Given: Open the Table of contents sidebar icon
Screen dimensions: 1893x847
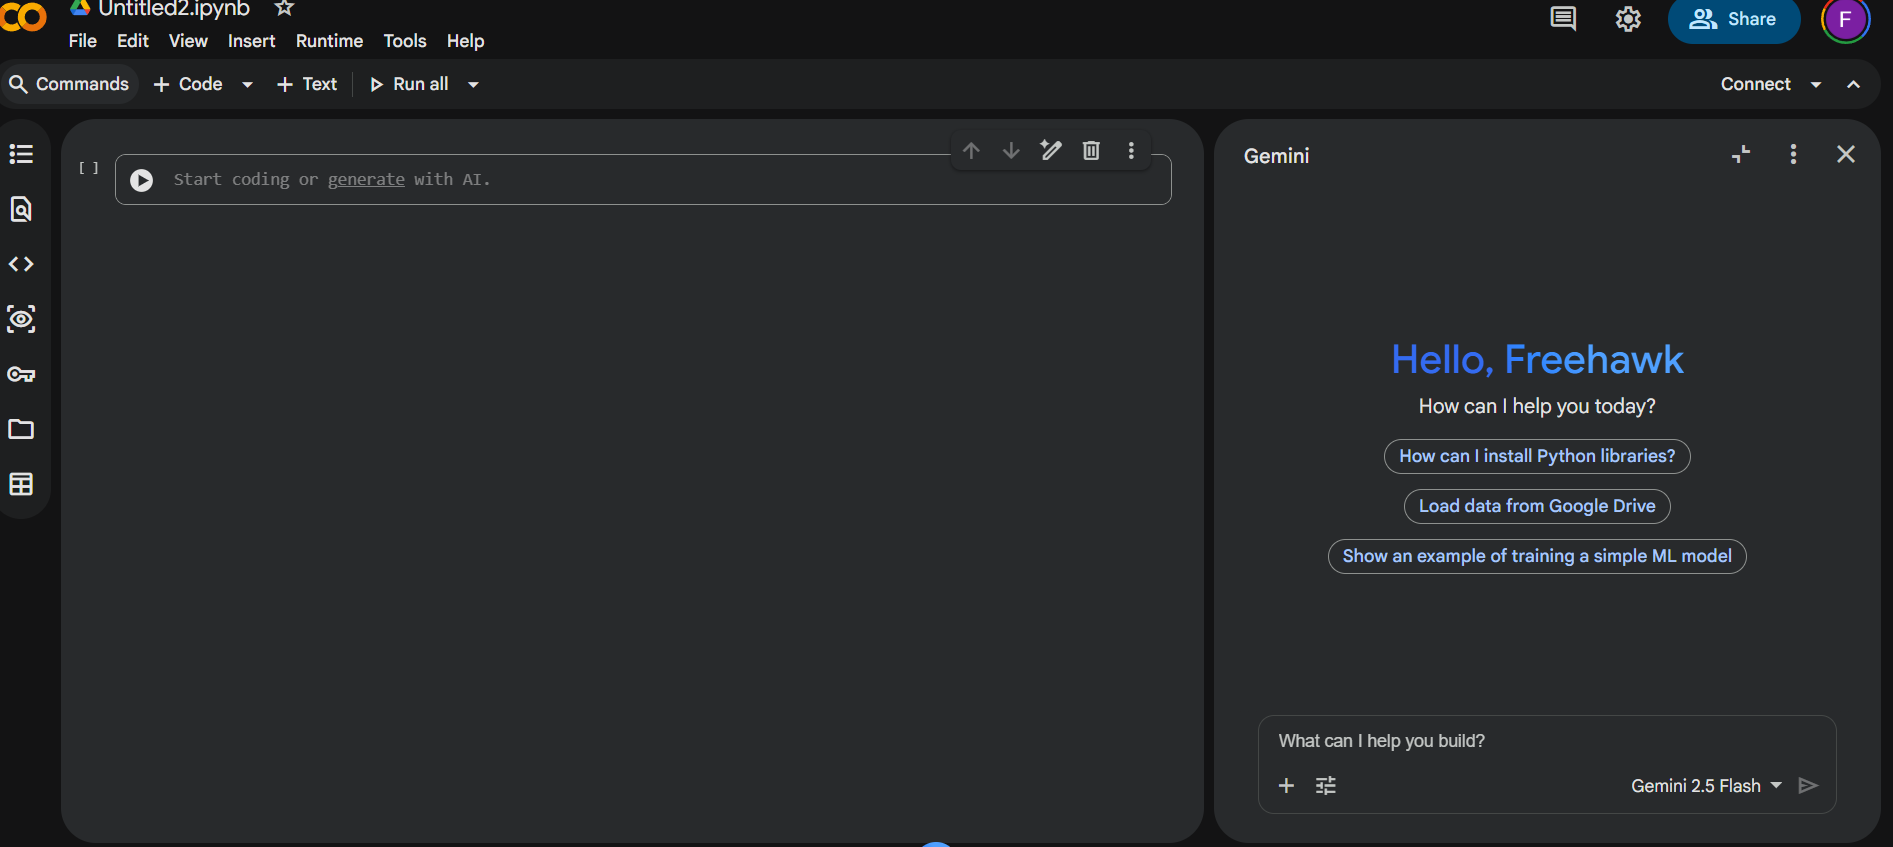Looking at the screenshot, I should 21,154.
